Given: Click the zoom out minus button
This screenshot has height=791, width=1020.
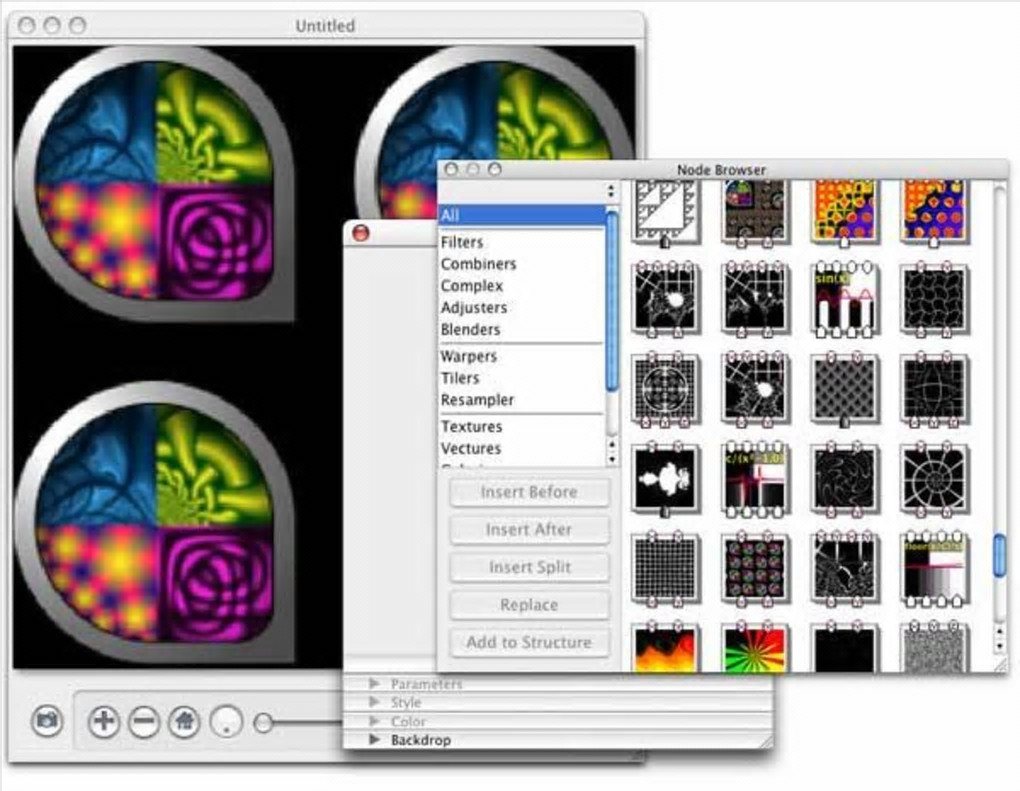Looking at the screenshot, I should 144,721.
